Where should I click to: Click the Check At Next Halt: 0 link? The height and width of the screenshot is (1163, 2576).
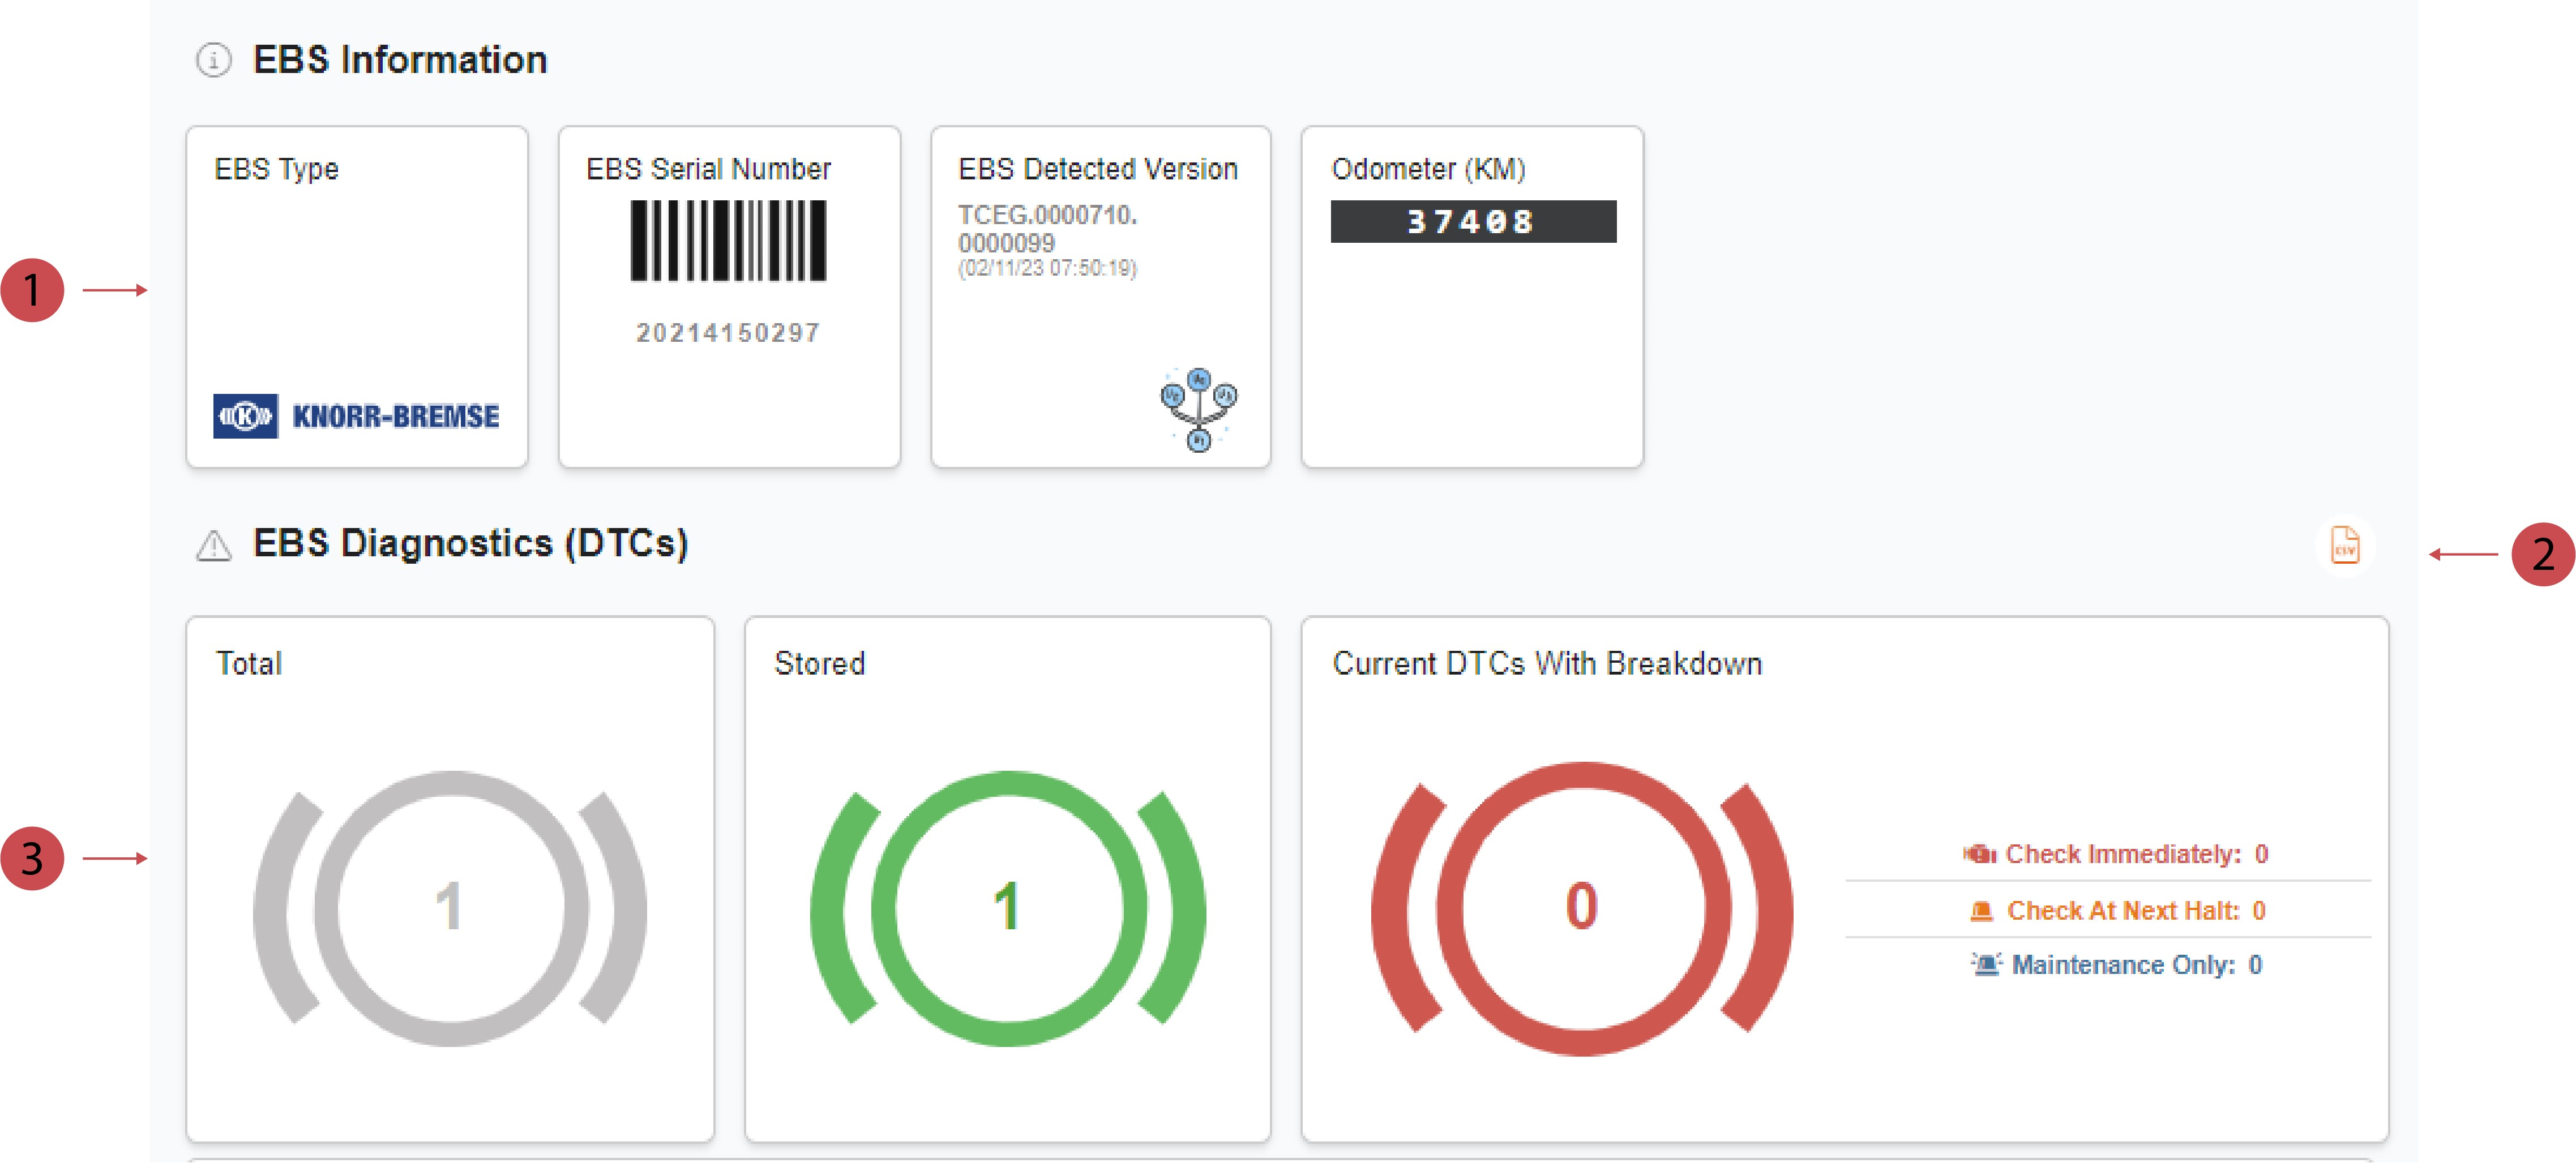(x=2135, y=911)
